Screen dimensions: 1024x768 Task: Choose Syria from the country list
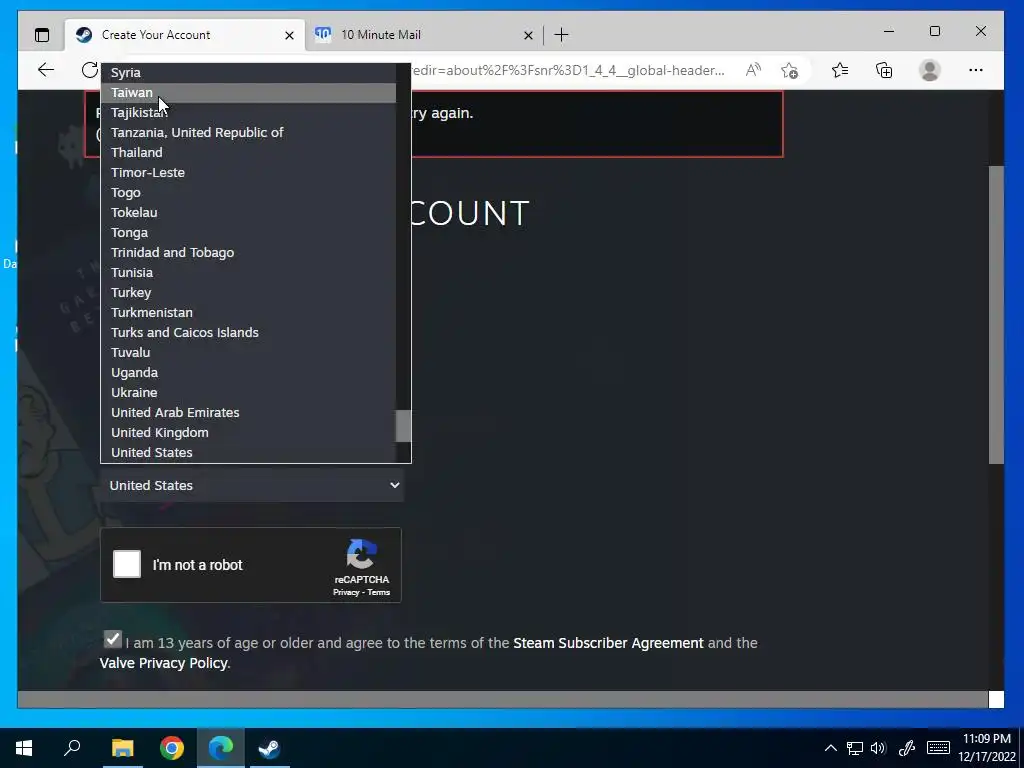tap(248, 72)
